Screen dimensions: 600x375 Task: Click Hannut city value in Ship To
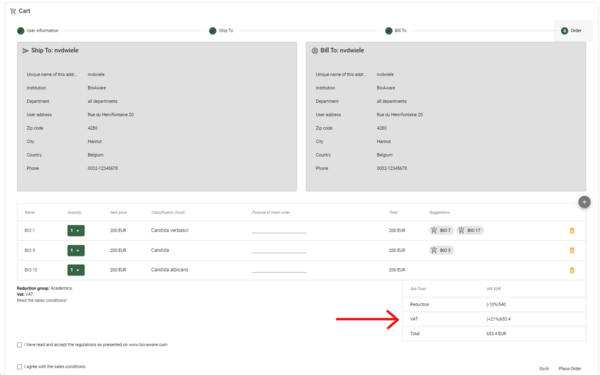point(95,141)
